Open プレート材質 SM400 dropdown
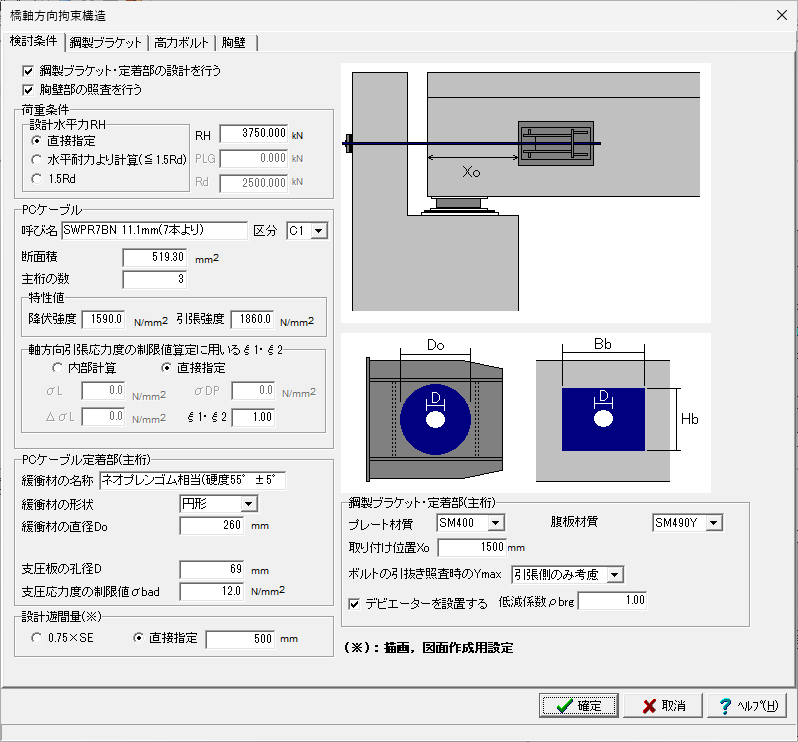The width and height of the screenshot is (798, 742). point(495,522)
